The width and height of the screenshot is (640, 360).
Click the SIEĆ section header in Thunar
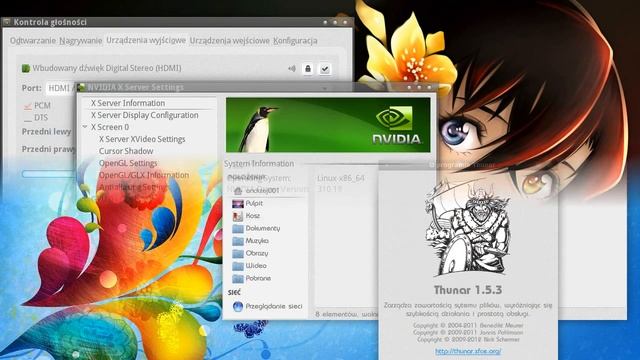click(x=234, y=293)
